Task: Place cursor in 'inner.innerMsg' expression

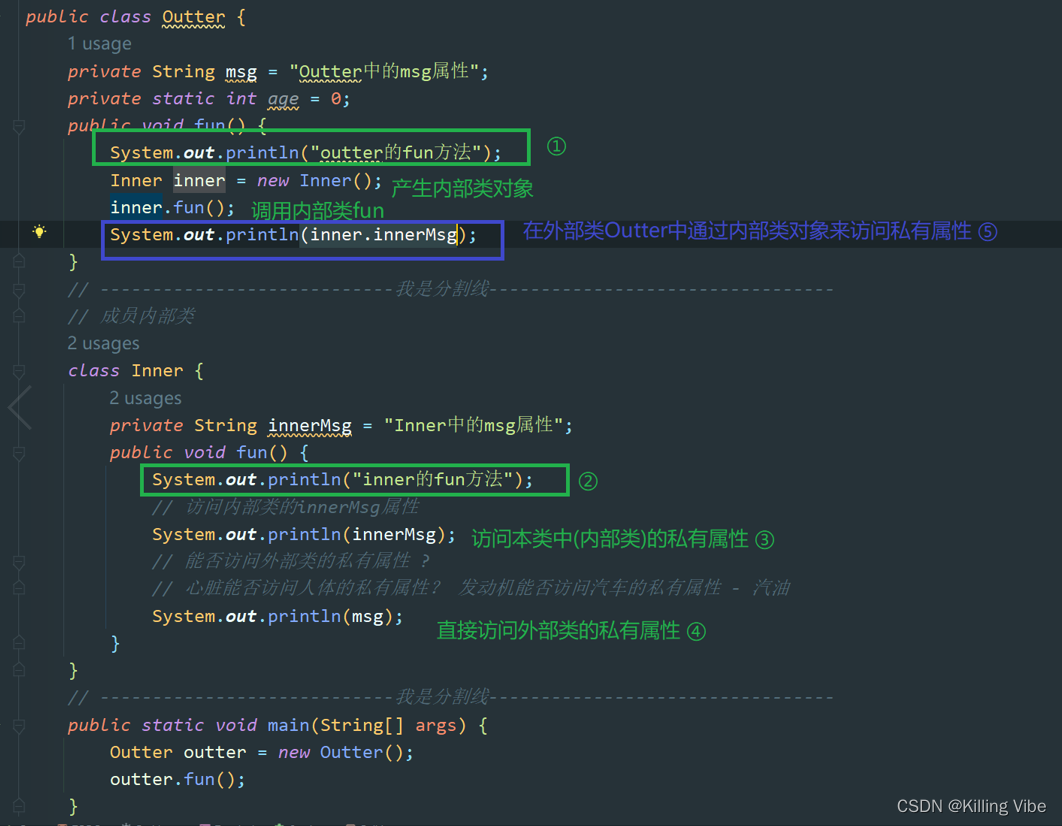Action: tap(384, 235)
